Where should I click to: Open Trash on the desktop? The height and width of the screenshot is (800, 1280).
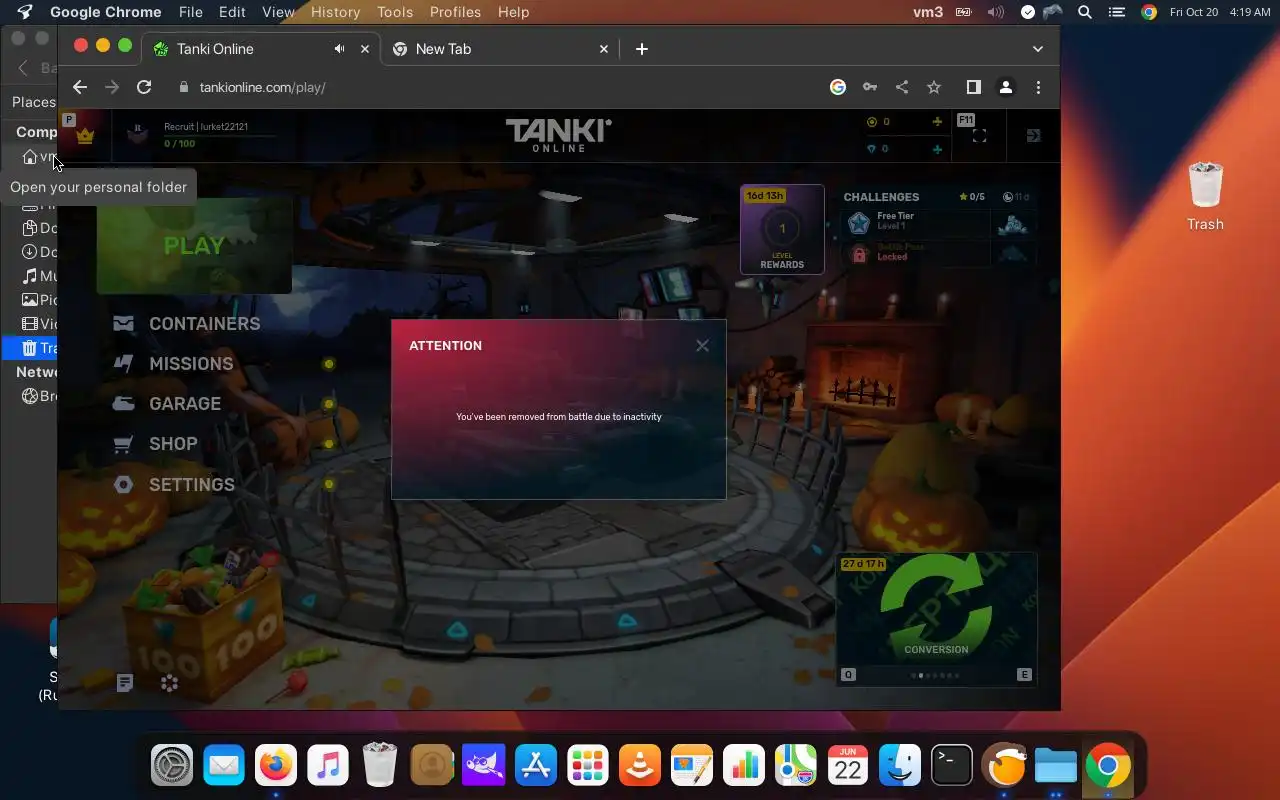1205,196
